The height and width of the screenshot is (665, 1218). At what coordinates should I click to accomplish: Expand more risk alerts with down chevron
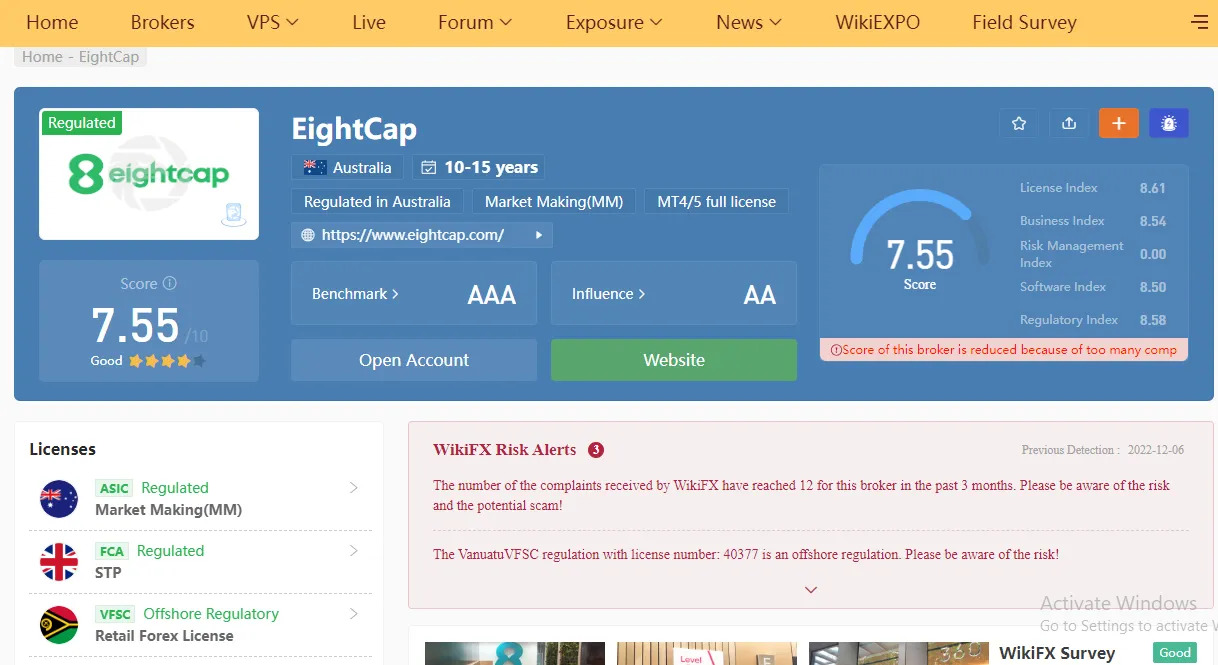811,590
